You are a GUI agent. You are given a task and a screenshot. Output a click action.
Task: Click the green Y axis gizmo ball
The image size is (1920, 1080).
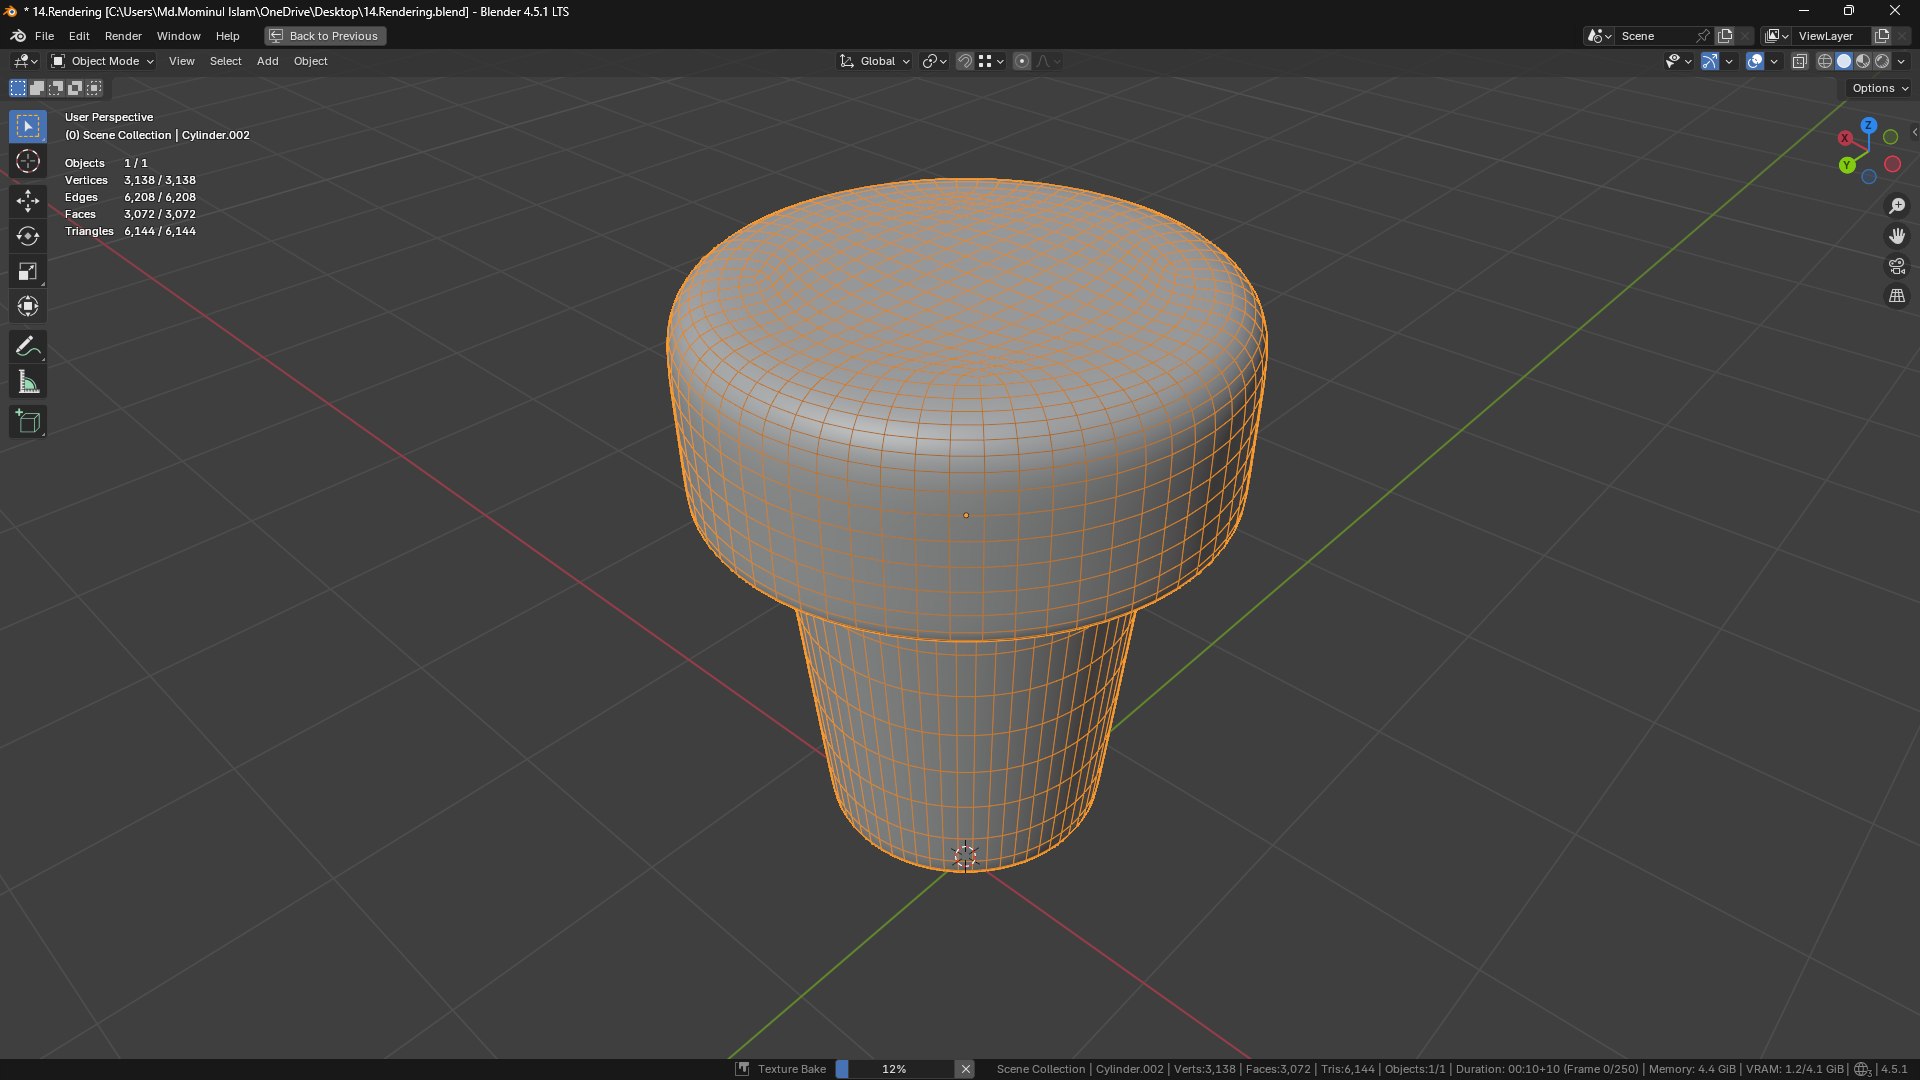pyautogui.click(x=1847, y=165)
